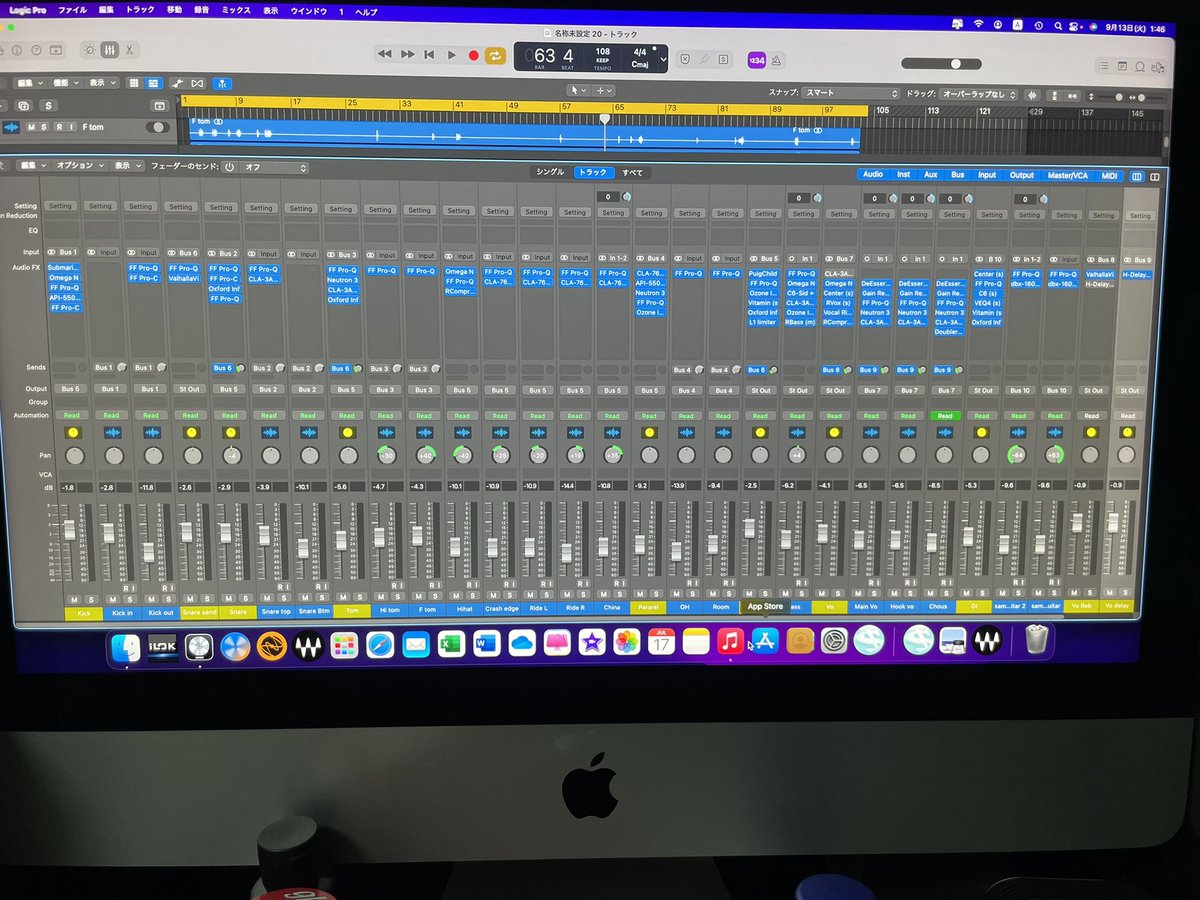Open the ヘルプ menu
The image size is (1200, 900).
click(x=367, y=11)
